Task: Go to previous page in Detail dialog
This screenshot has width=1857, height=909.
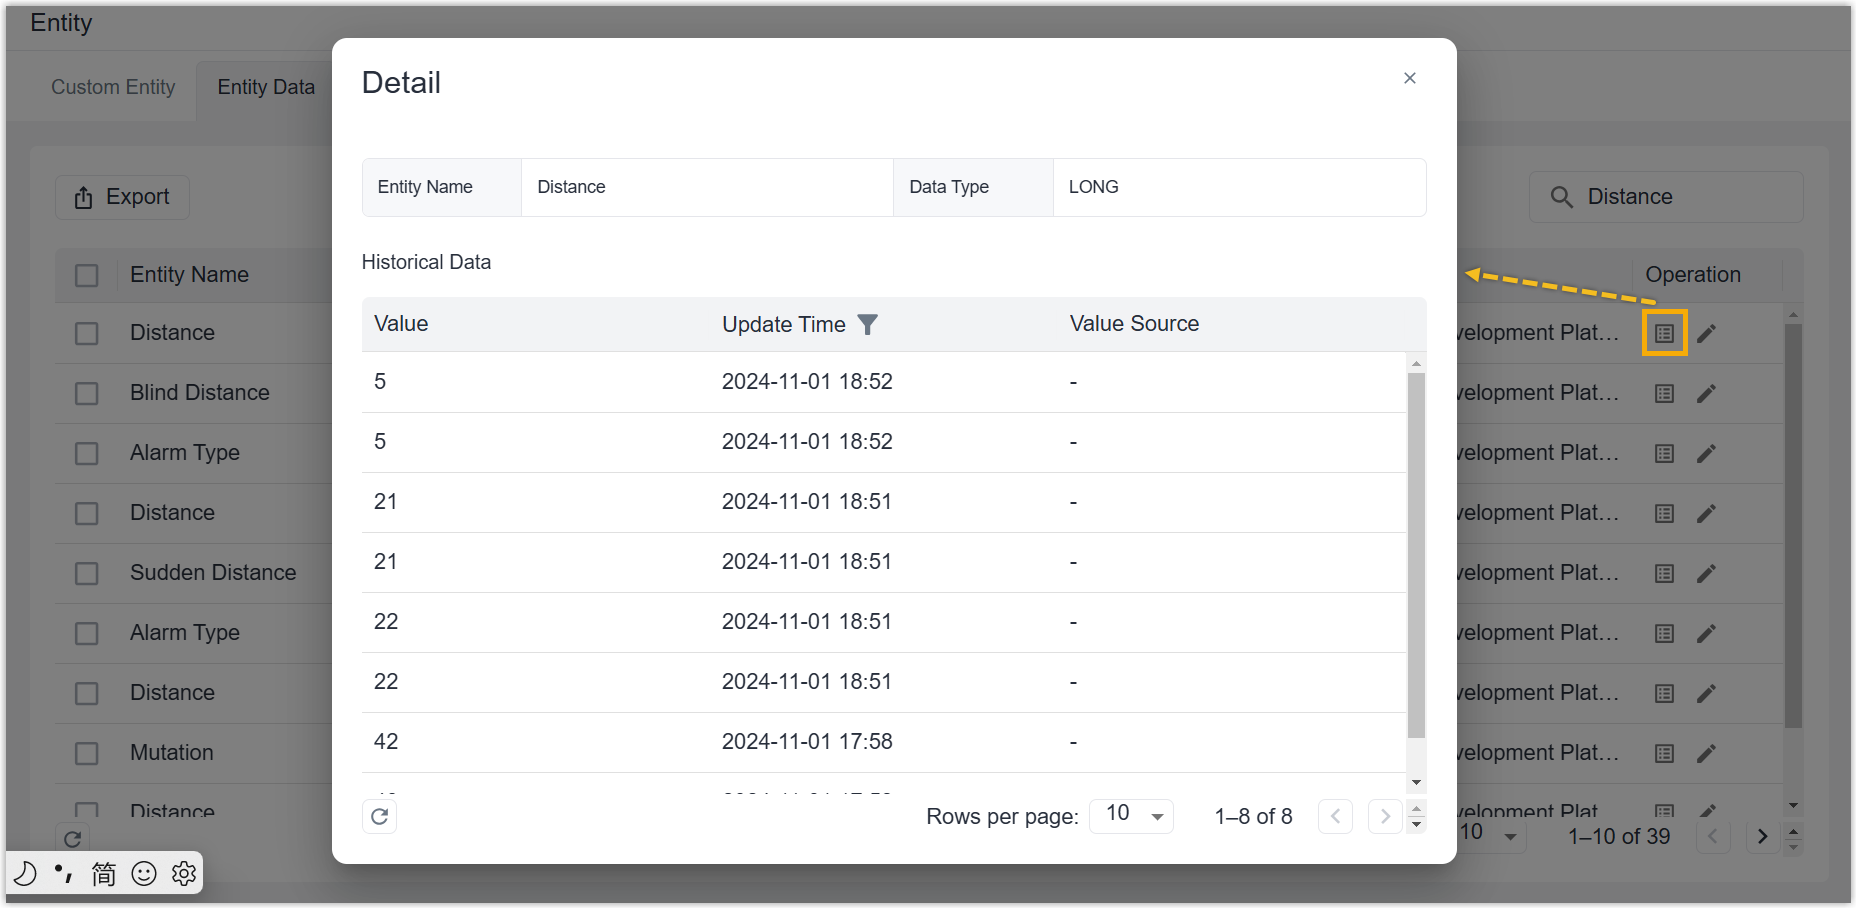Action: coord(1335,816)
